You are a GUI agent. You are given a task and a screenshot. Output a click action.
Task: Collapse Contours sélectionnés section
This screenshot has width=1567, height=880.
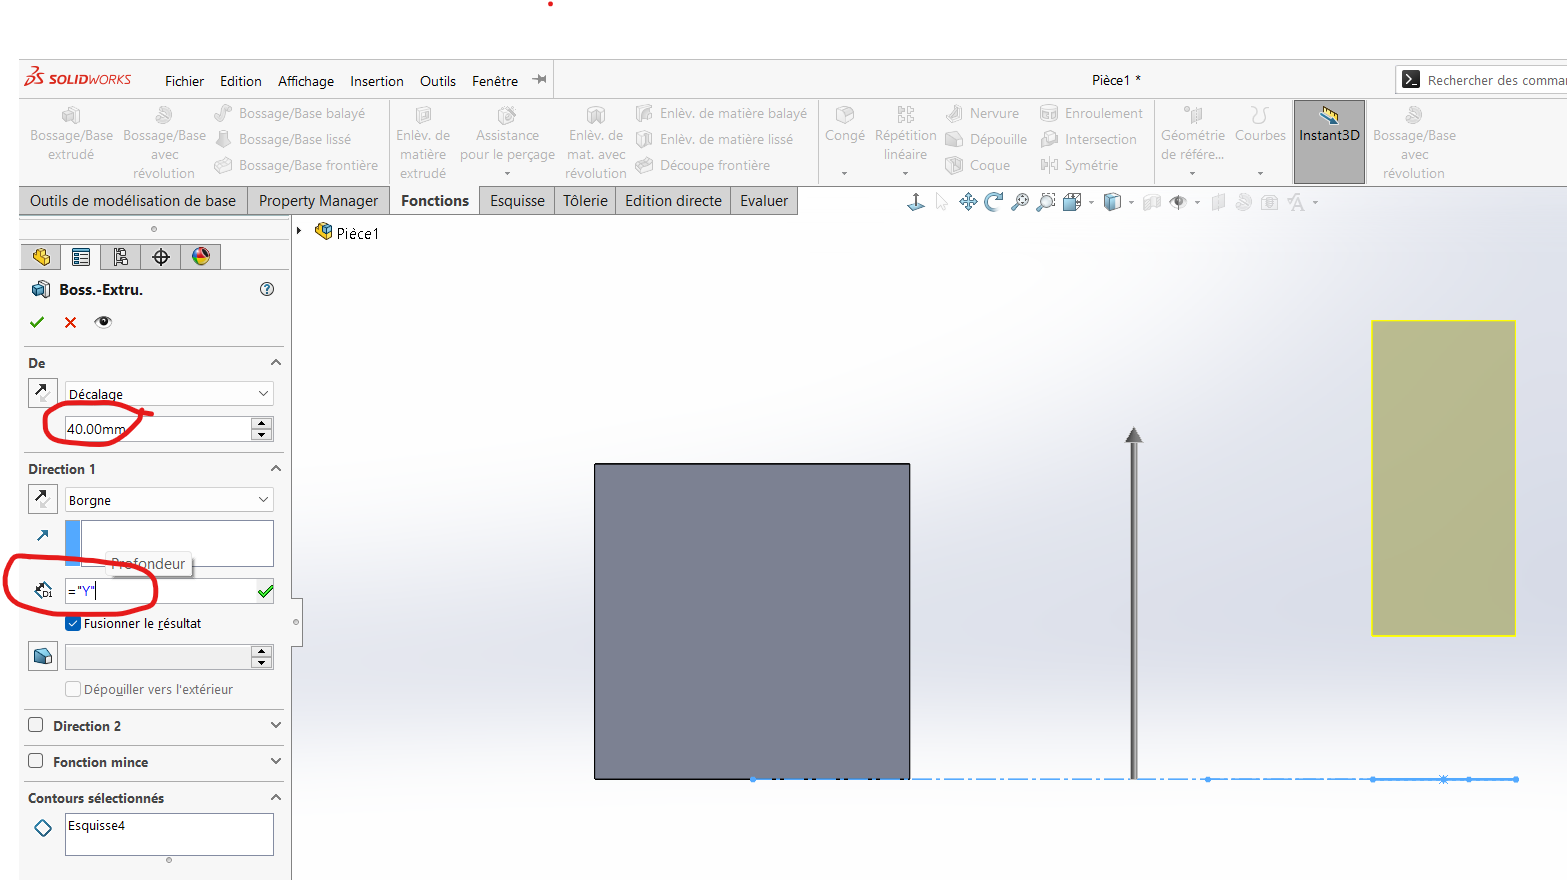coord(276,797)
